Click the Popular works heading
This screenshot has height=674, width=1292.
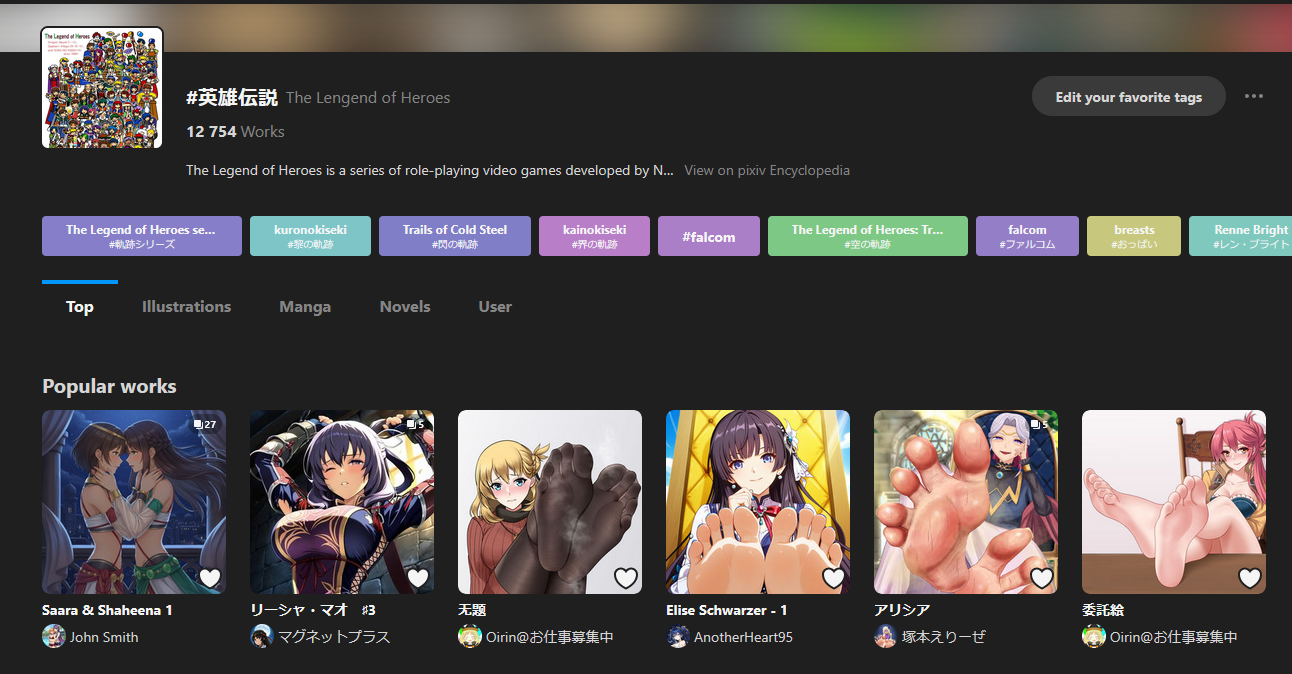tap(109, 387)
